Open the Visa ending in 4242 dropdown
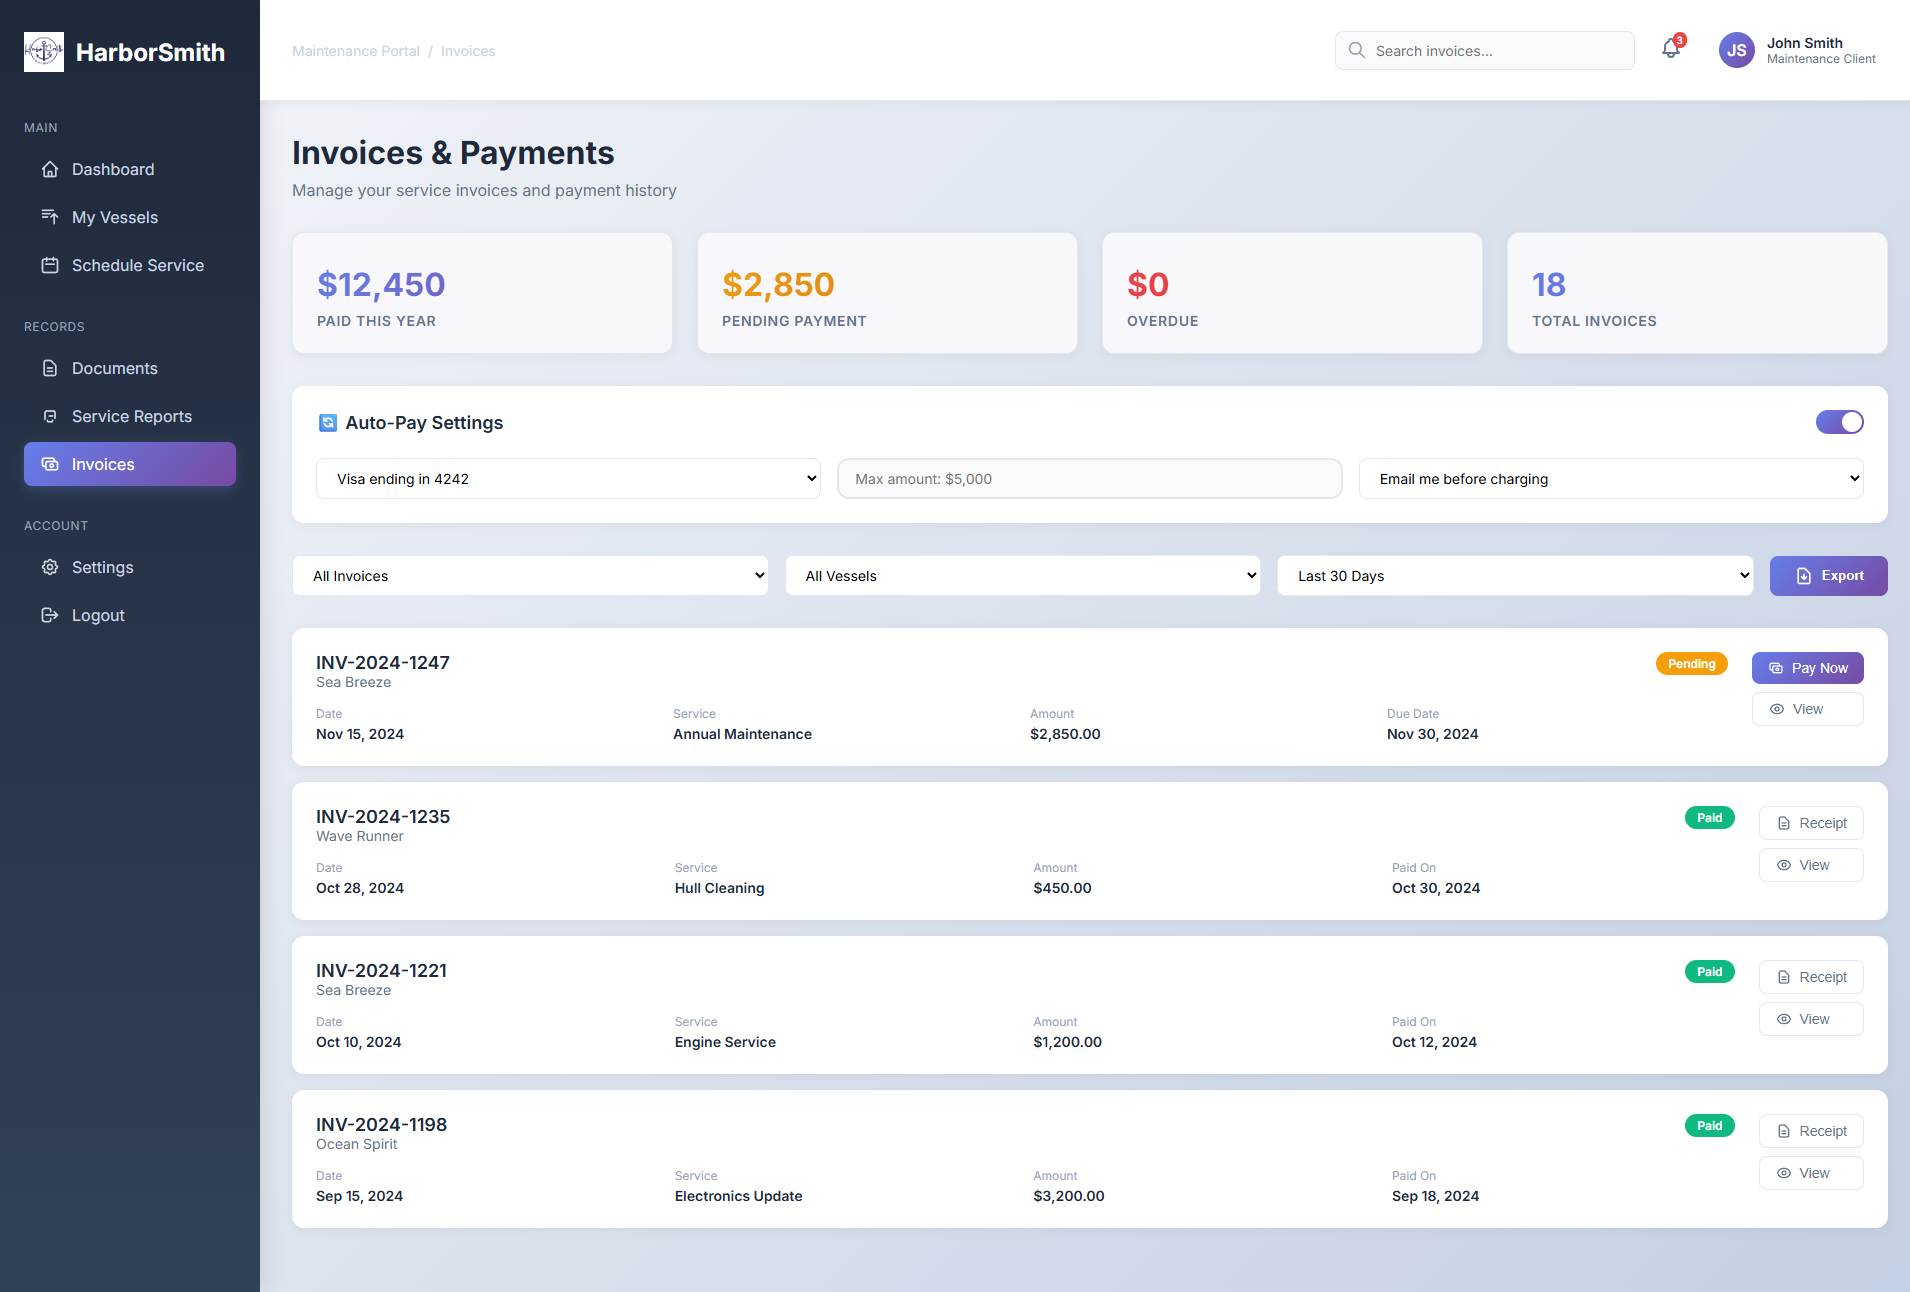 pos(568,479)
